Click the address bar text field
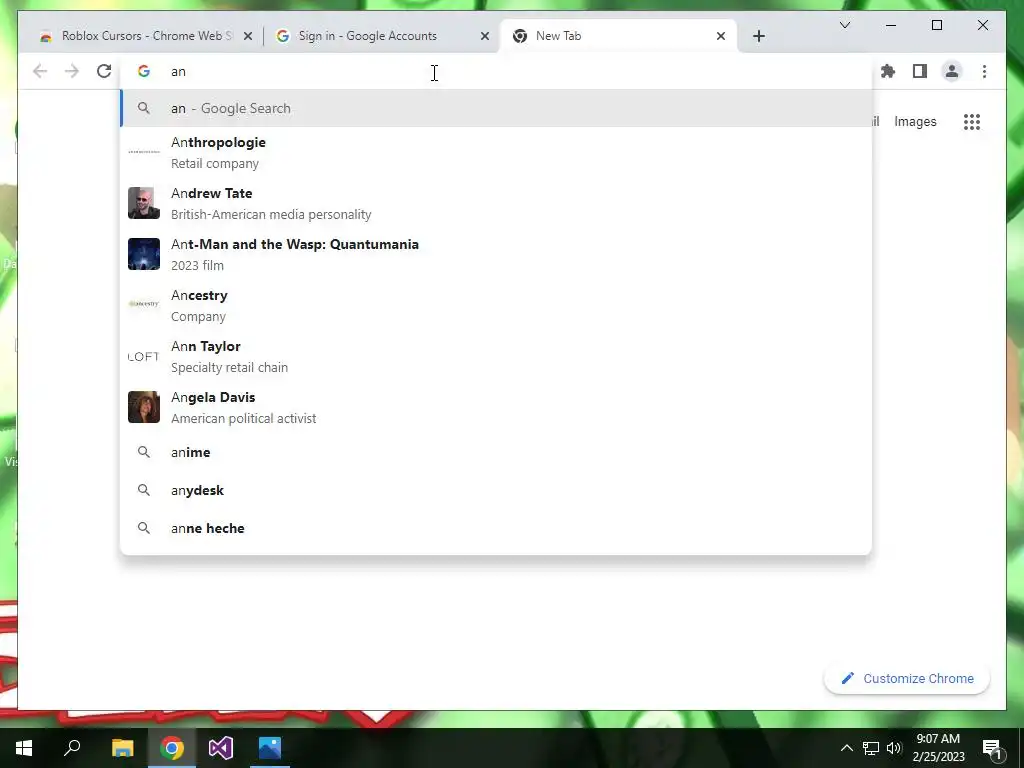Image resolution: width=1024 pixels, height=768 pixels. (496, 71)
